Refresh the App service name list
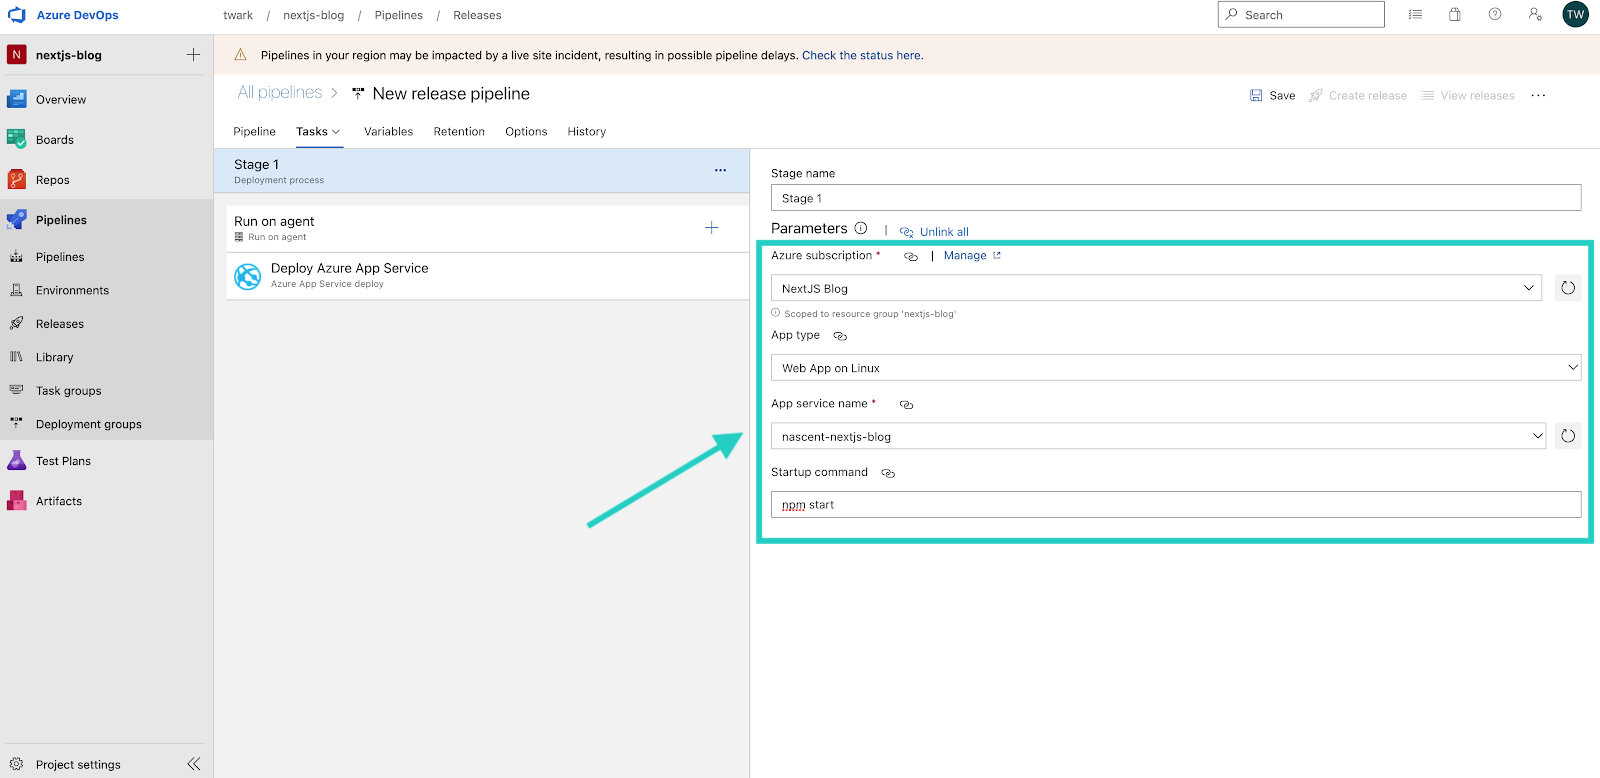Screen dimensions: 1600x778 tap(1568, 436)
